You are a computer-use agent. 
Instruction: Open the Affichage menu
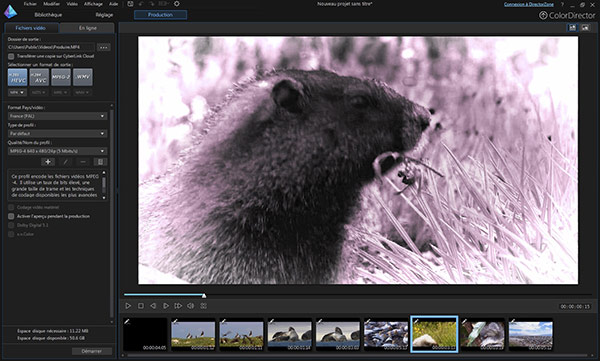click(x=93, y=4)
